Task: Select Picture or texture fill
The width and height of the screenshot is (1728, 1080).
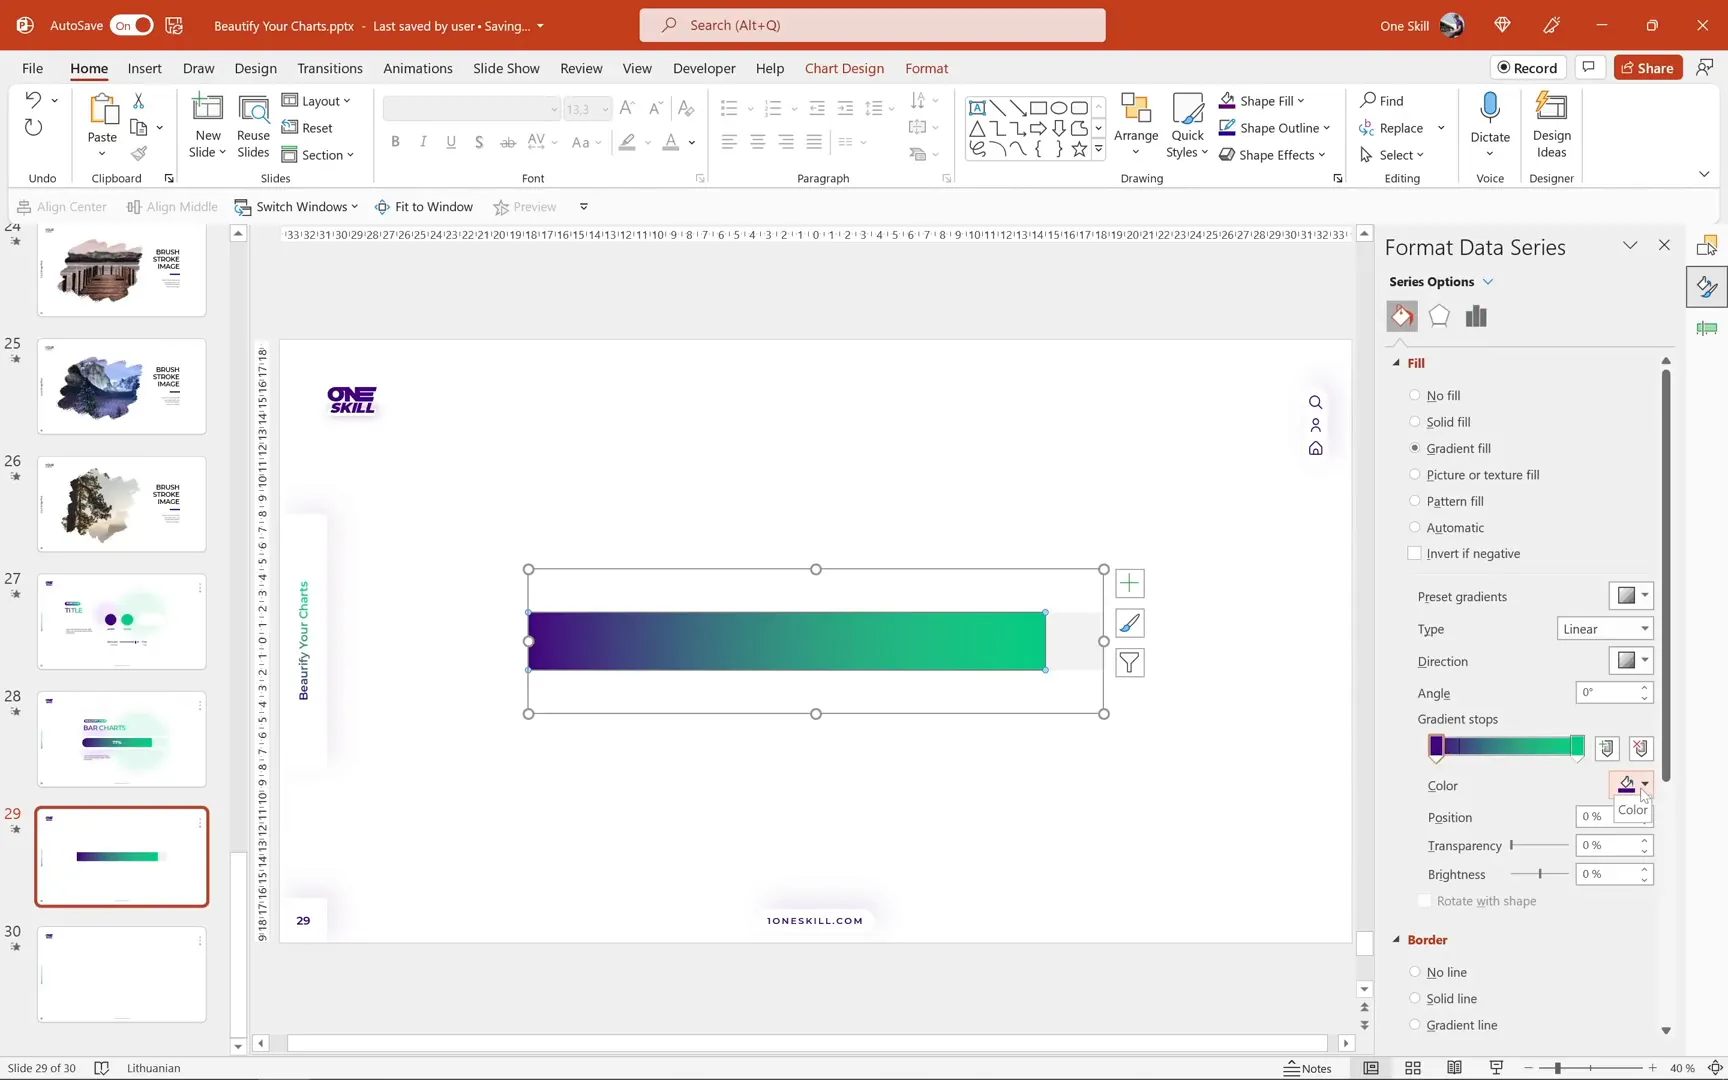Action: pyautogui.click(x=1474, y=475)
